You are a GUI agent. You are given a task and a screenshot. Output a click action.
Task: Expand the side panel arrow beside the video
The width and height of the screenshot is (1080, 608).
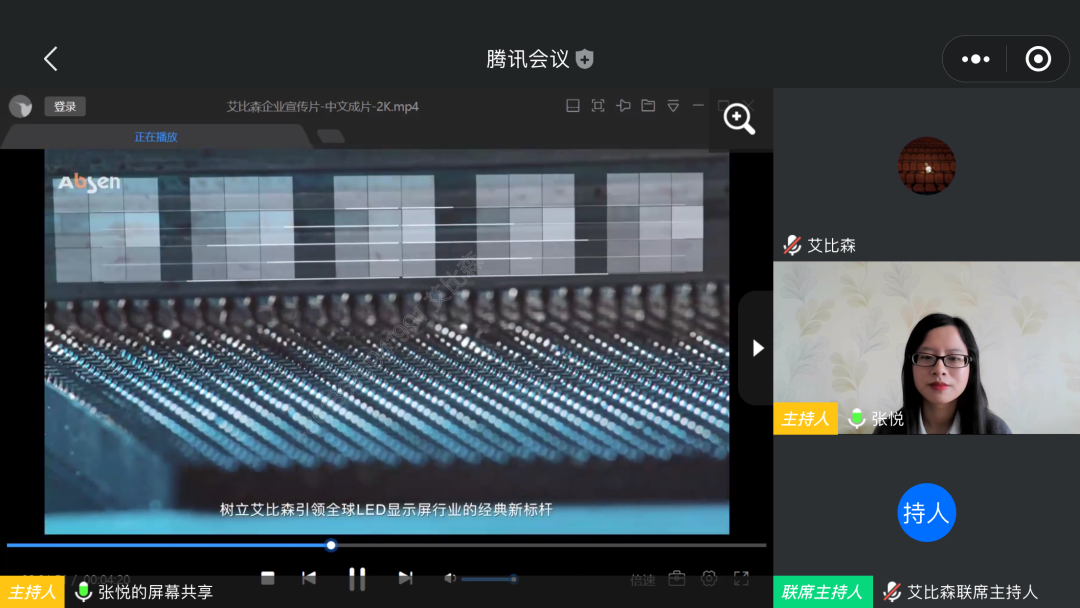coord(757,348)
